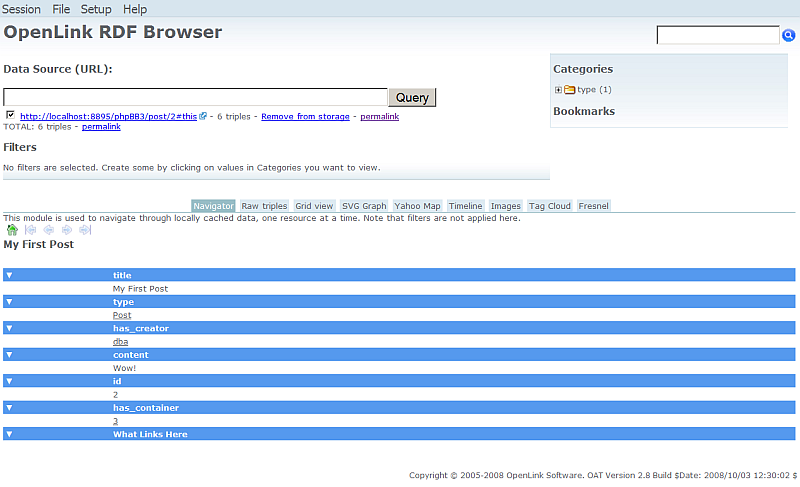Viewport: 800px width, 487px height.
Task: Follow the dba creator link
Action: 120,341
